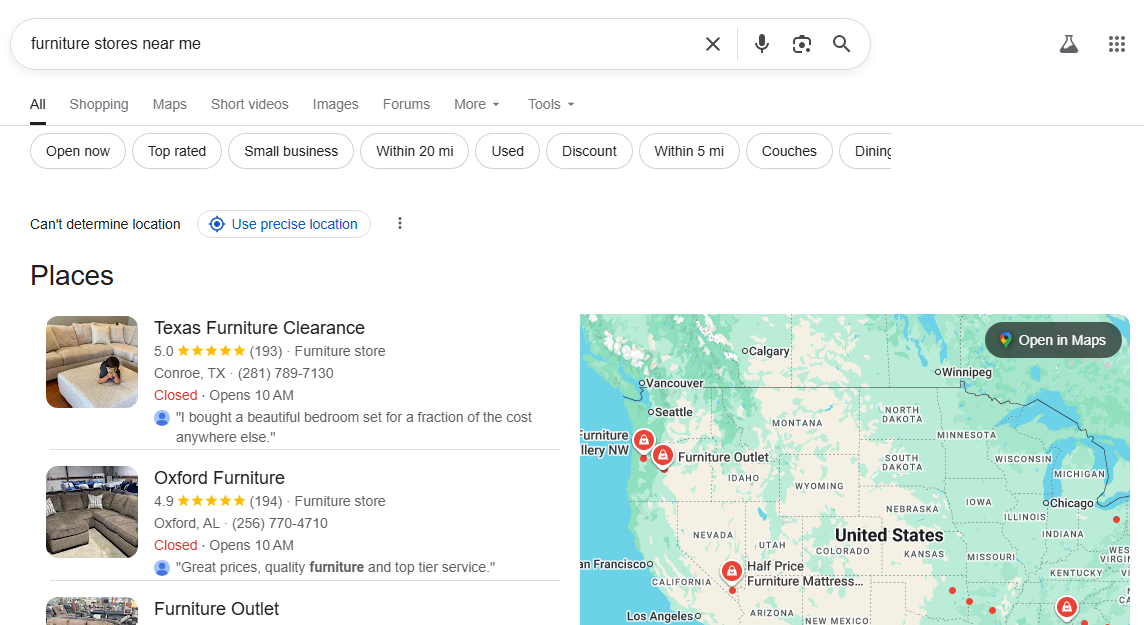Open Search Labs flask icon
Screen dimensions: 1144x625
pos(1068,44)
